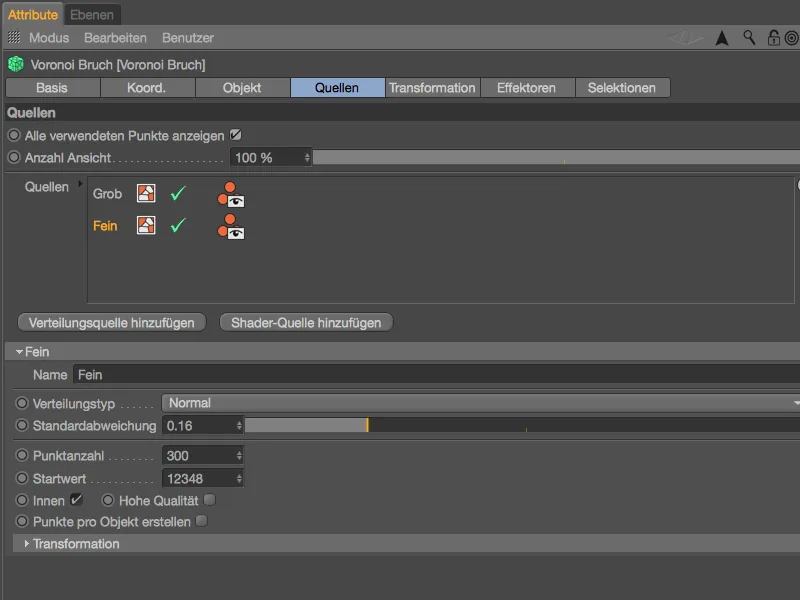Click the Punktanzahl 300 field
800x600 pixels.
point(203,456)
